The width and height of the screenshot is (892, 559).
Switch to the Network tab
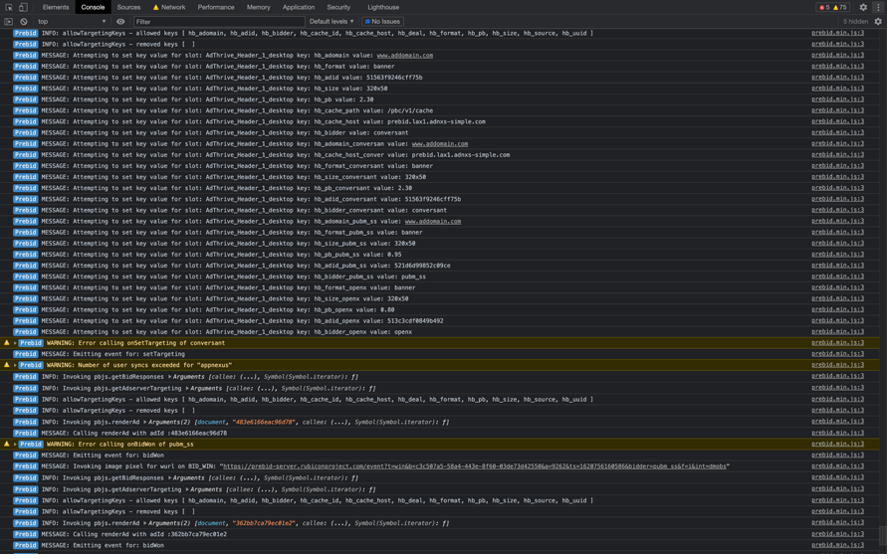(172, 7)
